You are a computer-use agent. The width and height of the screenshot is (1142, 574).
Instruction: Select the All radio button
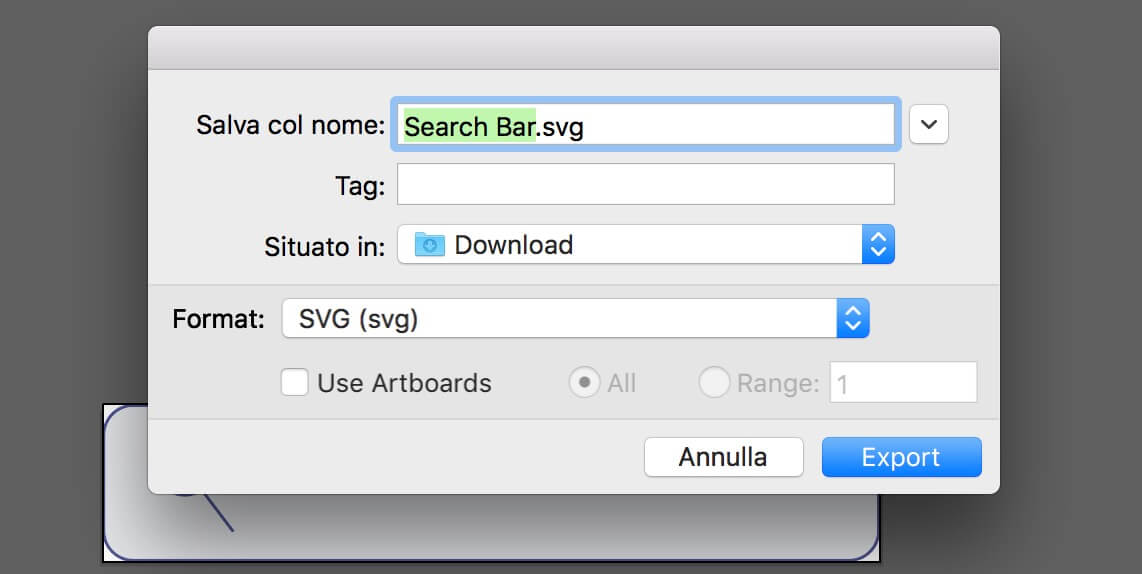coord(584,382)
